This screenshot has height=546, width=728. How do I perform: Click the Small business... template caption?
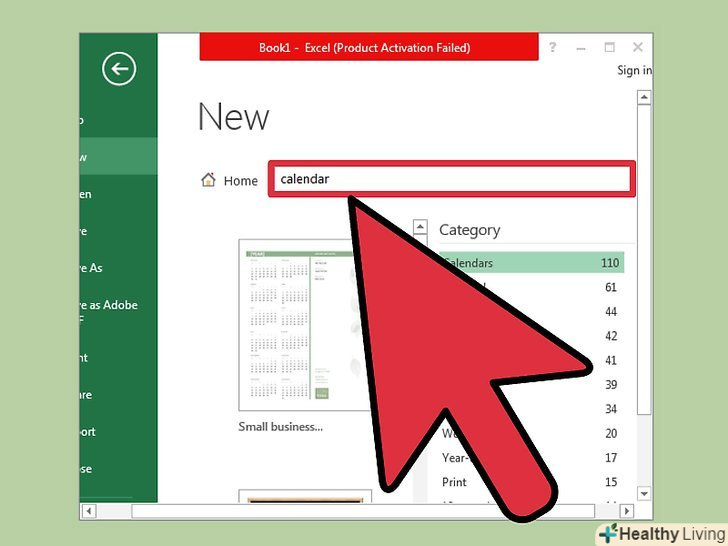click(x=280, y=427)
